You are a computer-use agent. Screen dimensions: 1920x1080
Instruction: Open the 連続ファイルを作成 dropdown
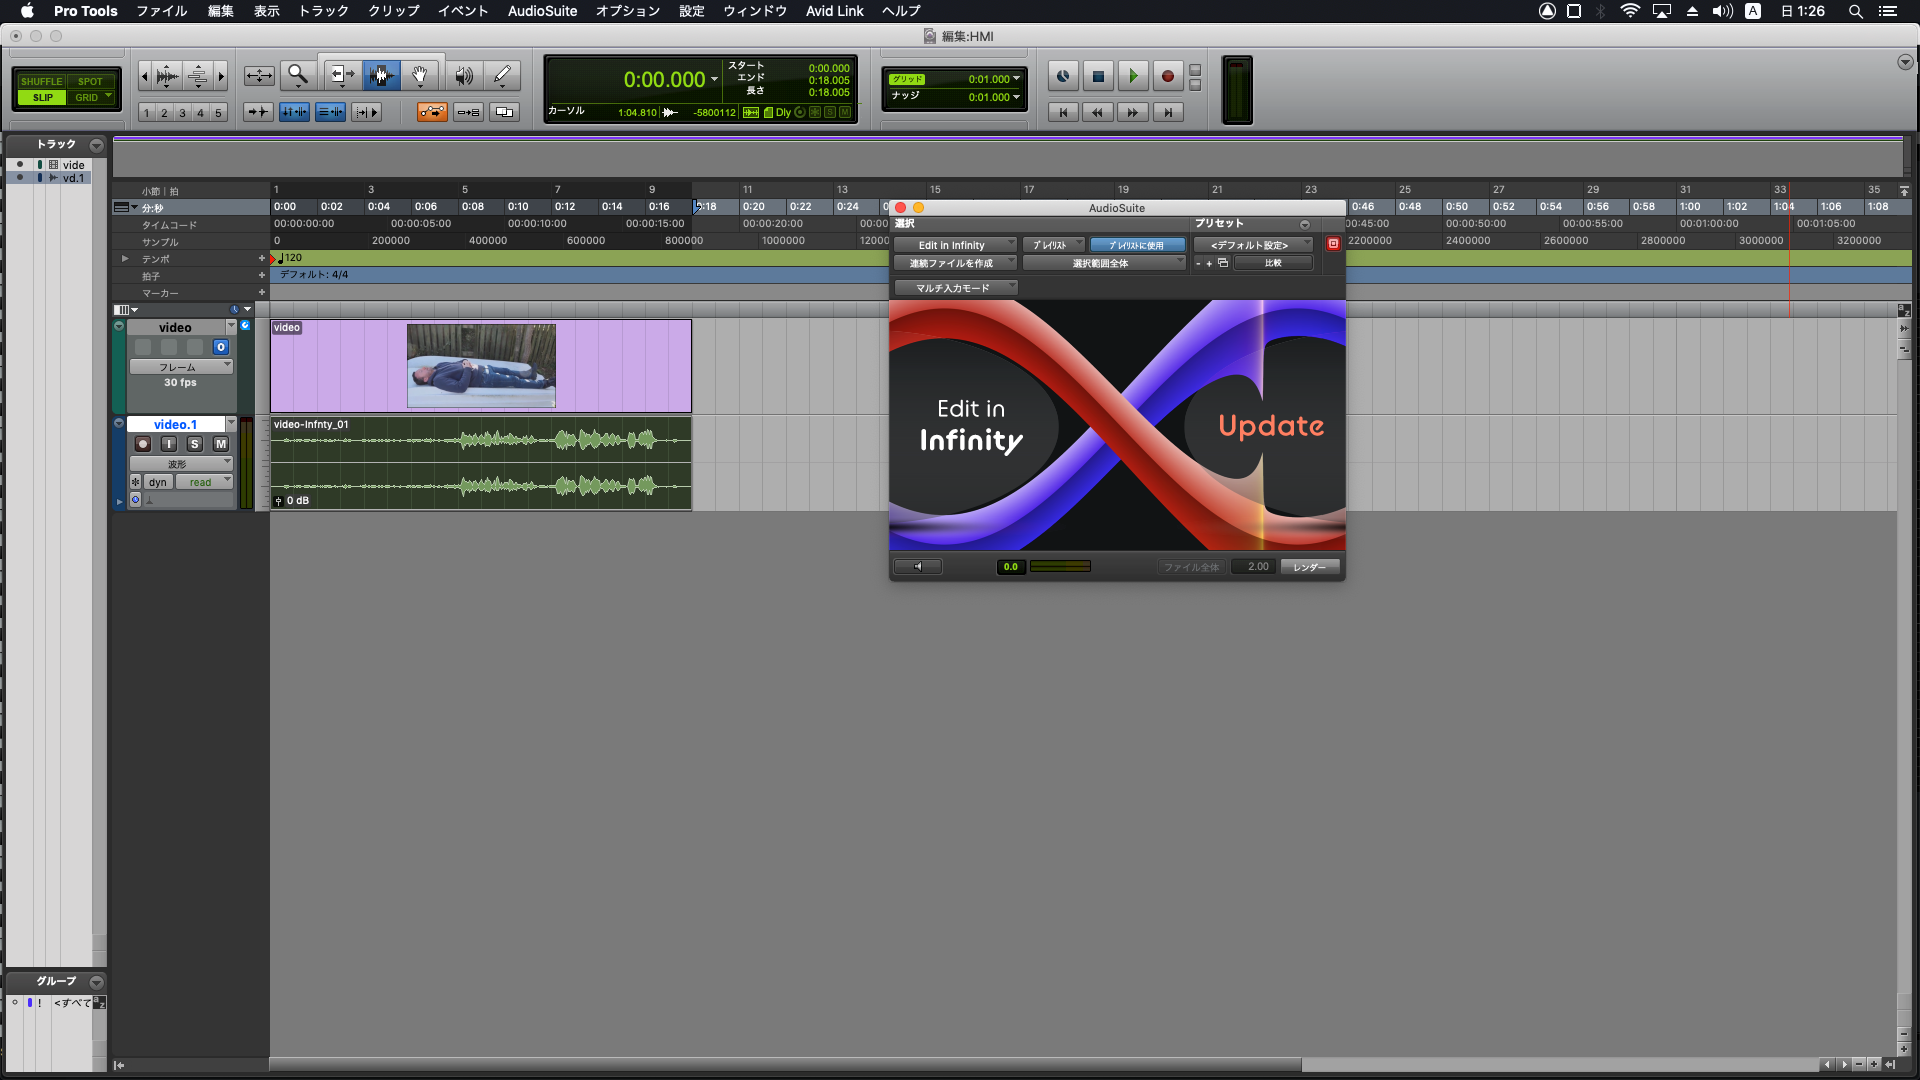pyautogui.click(x=955, y=263)
